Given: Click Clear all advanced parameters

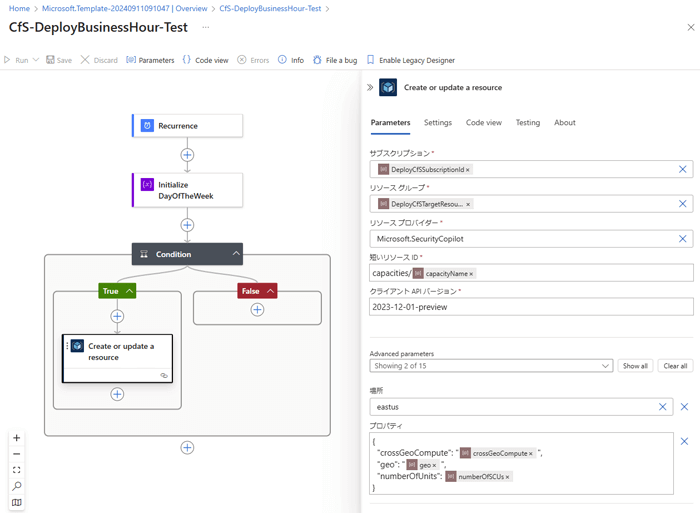Looking at the screenshot, I should click(675, 366).
